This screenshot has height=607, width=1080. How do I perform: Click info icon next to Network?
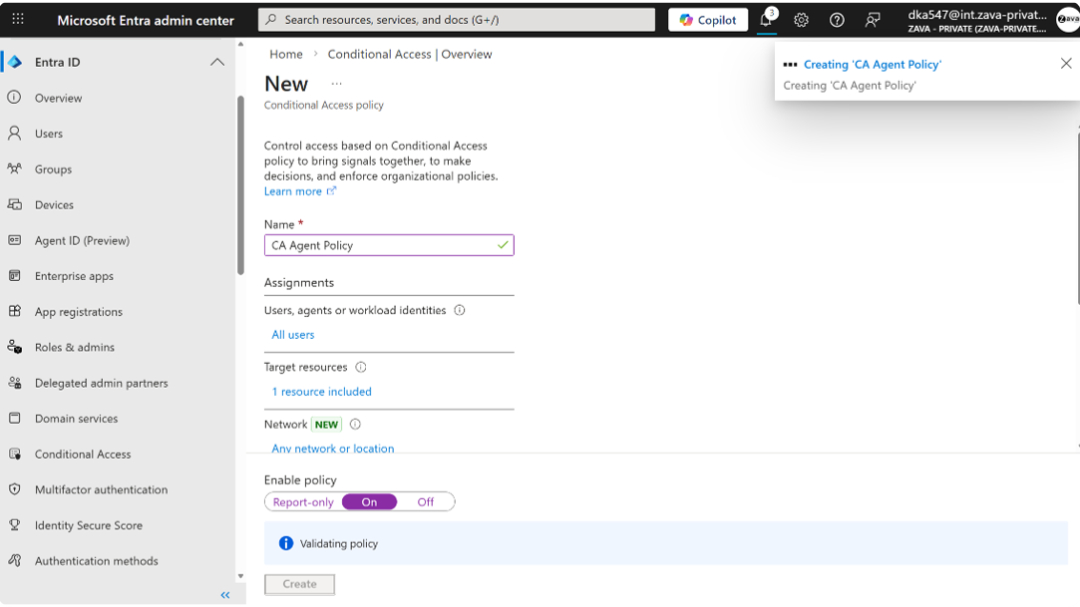[355, 424]
